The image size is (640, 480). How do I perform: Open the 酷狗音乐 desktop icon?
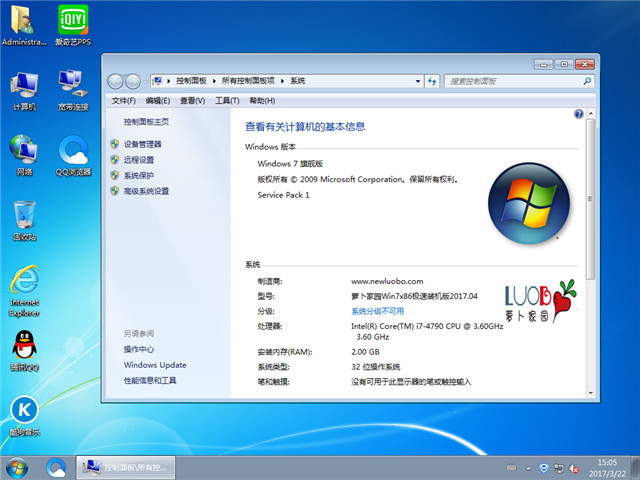25,411
